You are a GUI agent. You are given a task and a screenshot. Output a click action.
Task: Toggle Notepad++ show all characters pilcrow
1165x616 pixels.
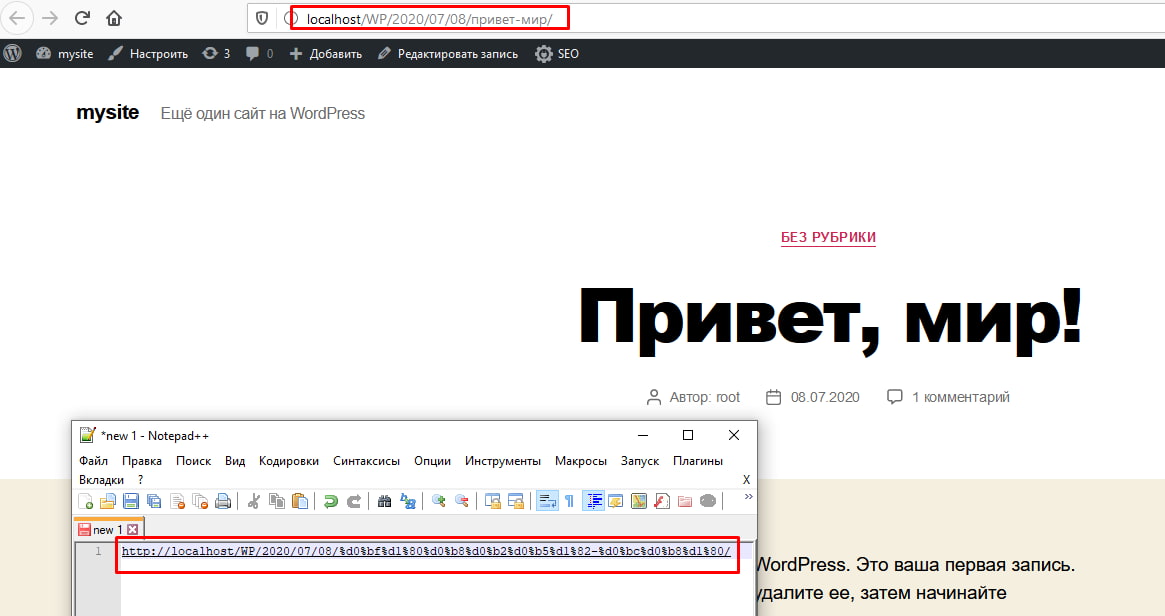click(x=569, y=502)
